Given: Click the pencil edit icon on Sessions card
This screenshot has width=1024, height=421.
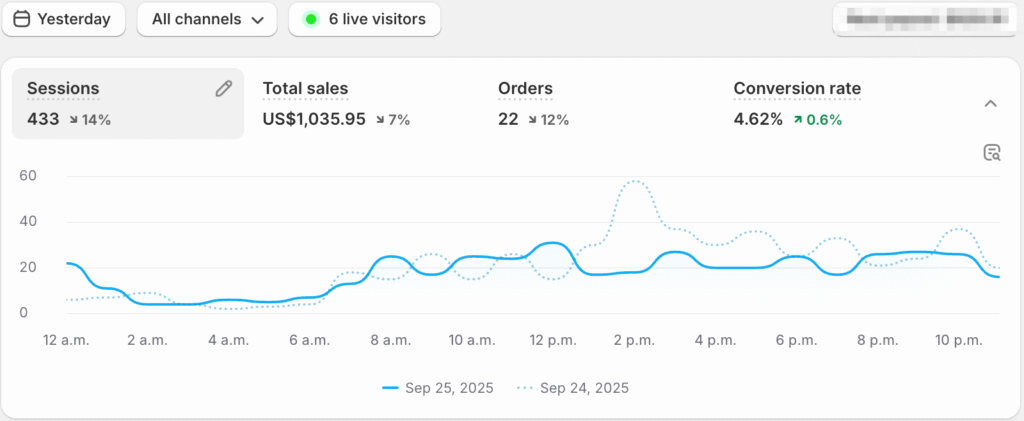Looking at the screenshot, I should pyautogui.click(x=224, y=89).
